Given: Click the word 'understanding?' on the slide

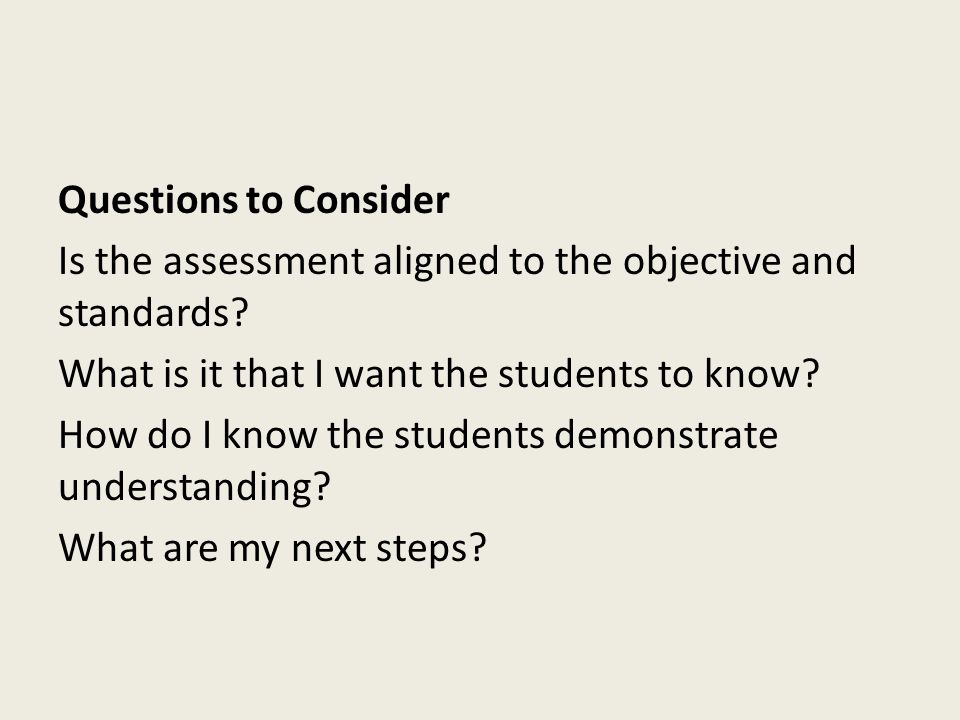Looking at the screenshot, I should (195, 489).
